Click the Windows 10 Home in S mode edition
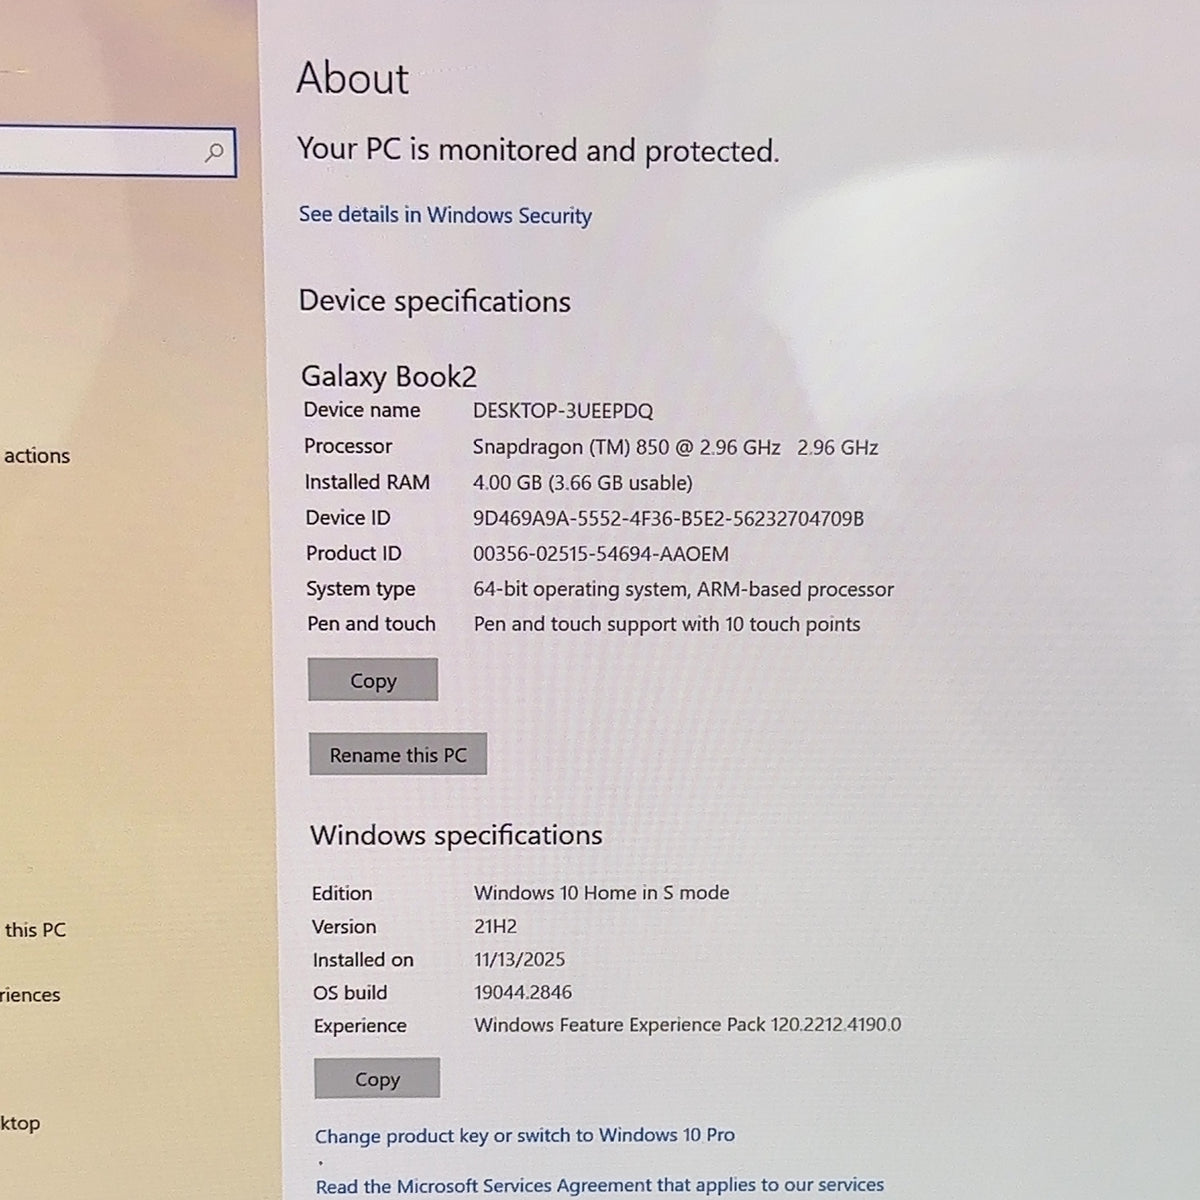The height and width of the screenshot is (1200, 1200). coord(602,893)
